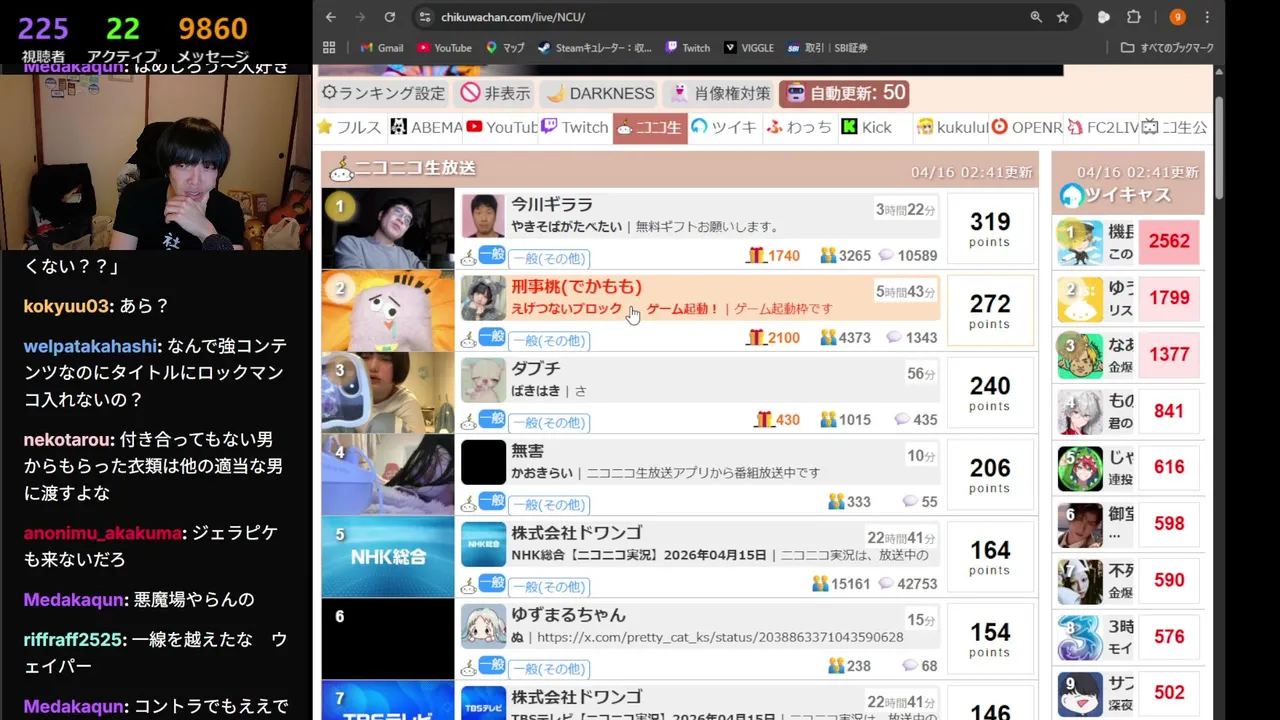1280x720 pixels.
Task: Open ツイキャス entry scoring 841
Action: pyautogui.click(x=1130, y=411)
